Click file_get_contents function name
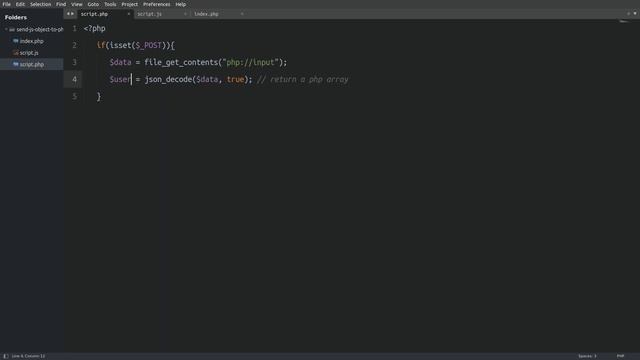 181,62
